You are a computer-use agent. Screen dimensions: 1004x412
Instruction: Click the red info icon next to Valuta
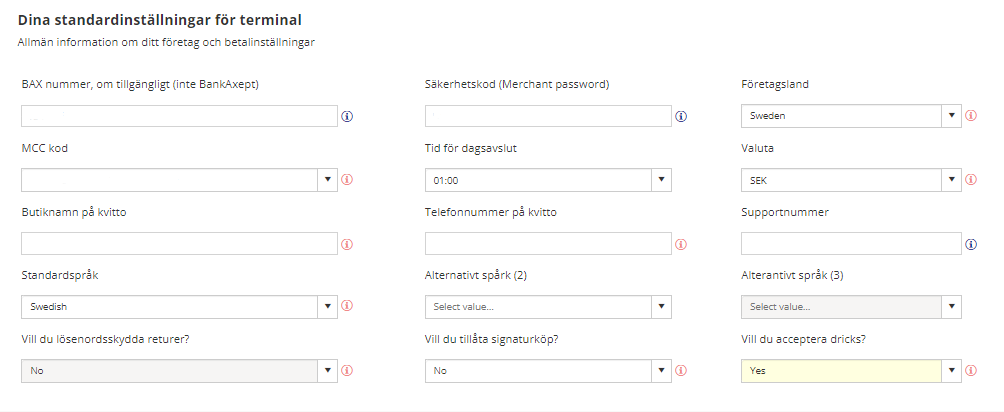[971, 179]
